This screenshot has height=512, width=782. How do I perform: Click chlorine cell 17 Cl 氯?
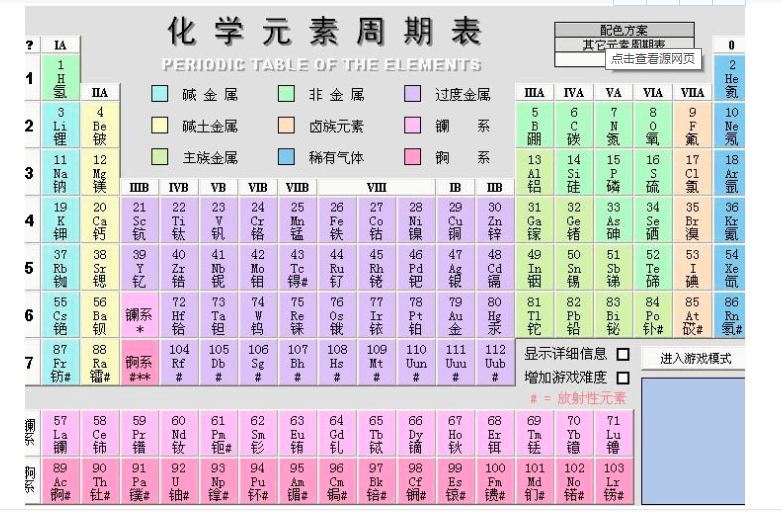(x=692, y=173)
